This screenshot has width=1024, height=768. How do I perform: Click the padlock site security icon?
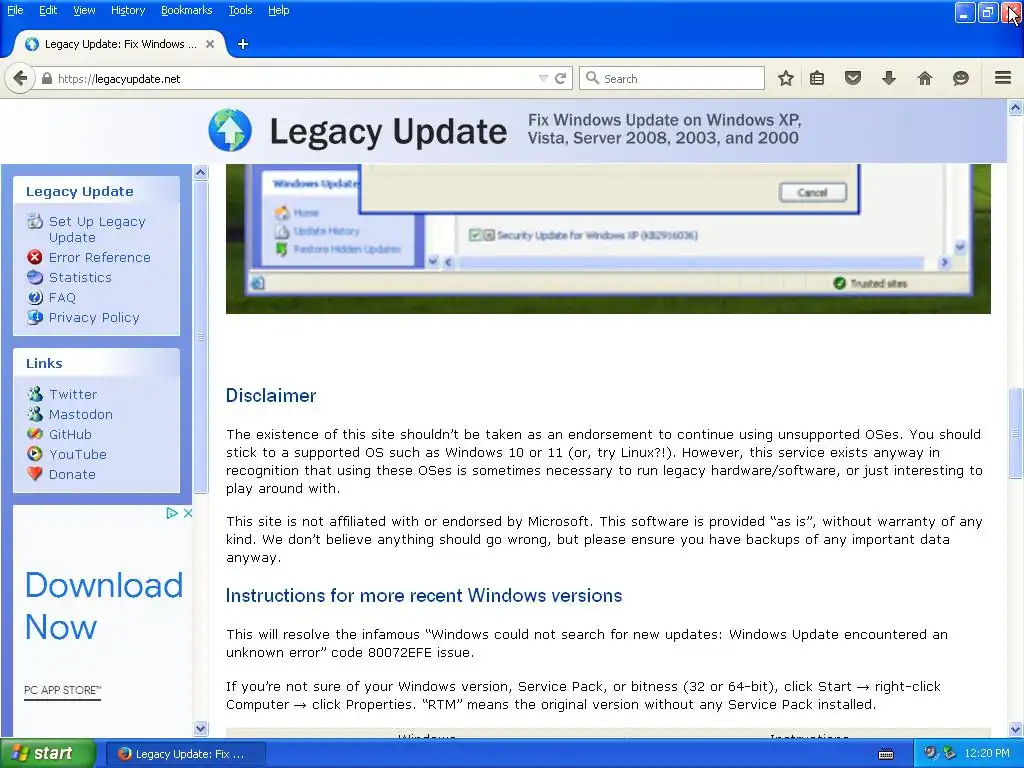(x=46, y=78)
